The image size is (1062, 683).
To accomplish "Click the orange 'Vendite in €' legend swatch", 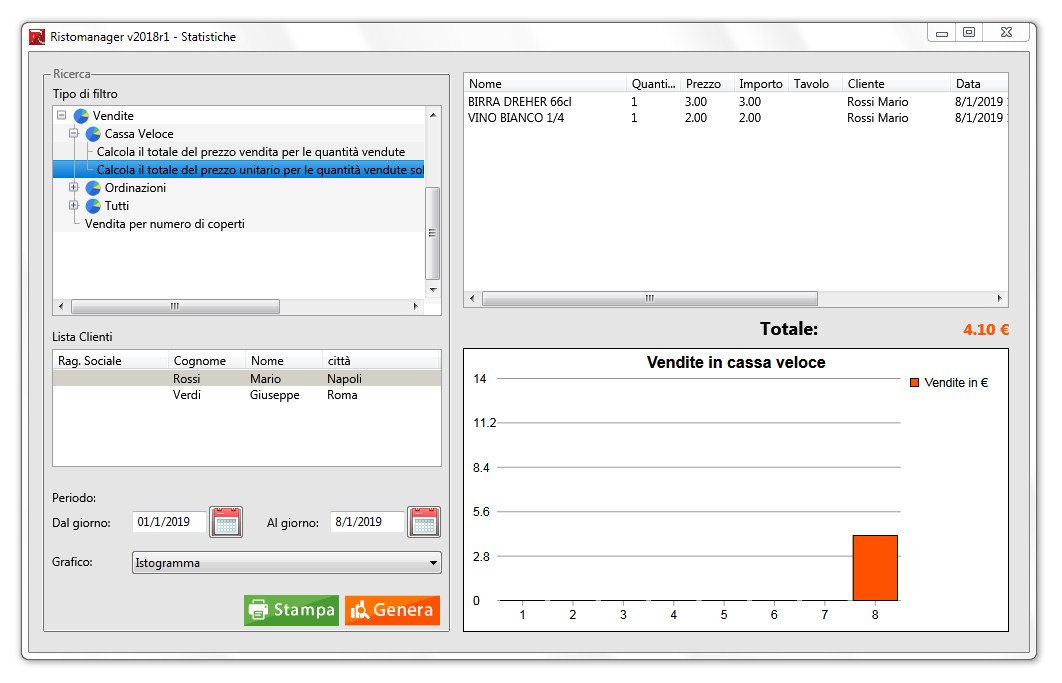I will coord(914,383).
